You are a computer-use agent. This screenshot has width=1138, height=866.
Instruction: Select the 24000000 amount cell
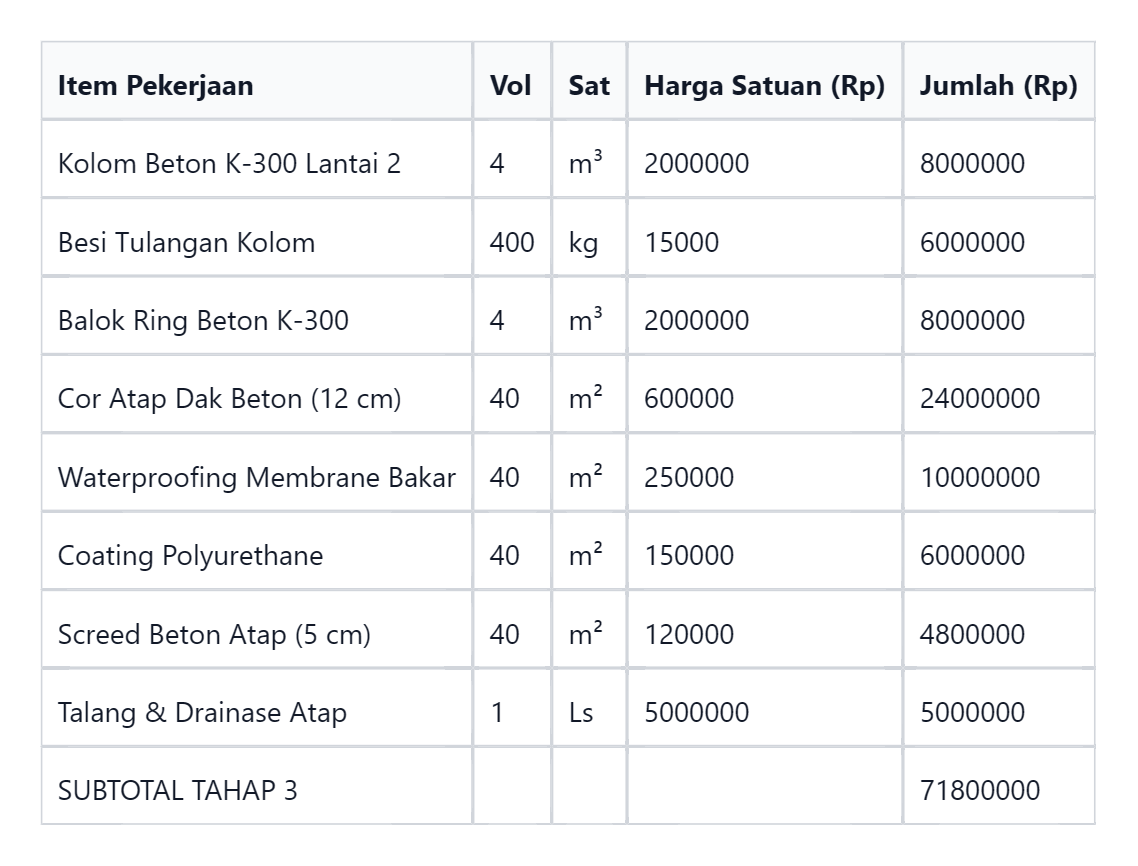999,395
